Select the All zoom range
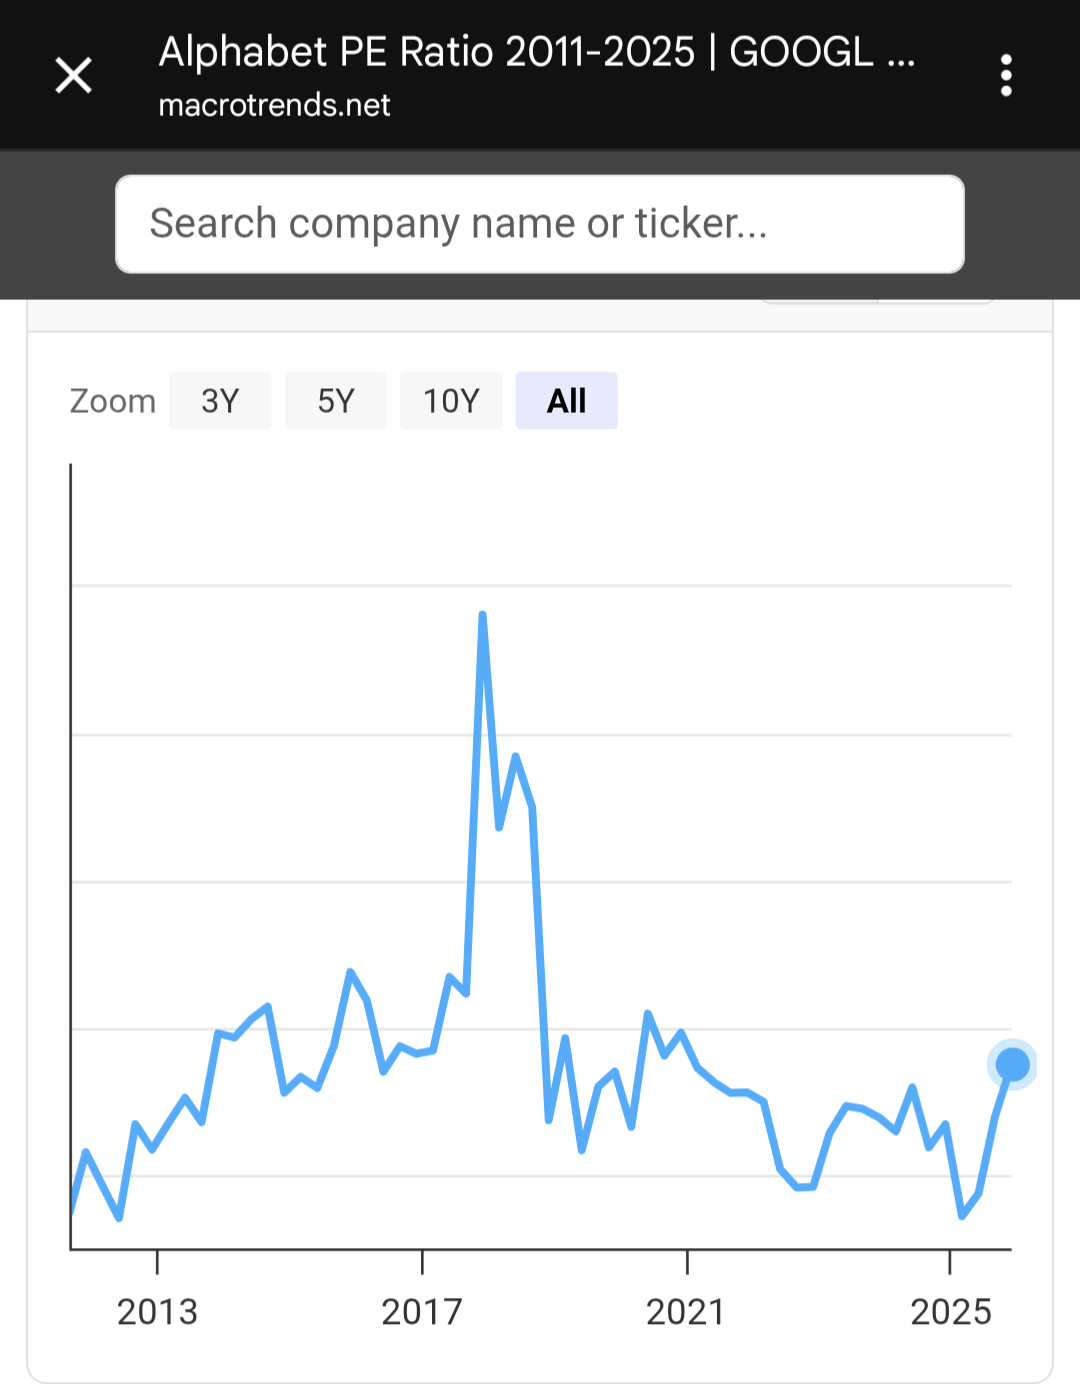The image size is (1080, 1384). pyautogui.click(x=566, y=401)
